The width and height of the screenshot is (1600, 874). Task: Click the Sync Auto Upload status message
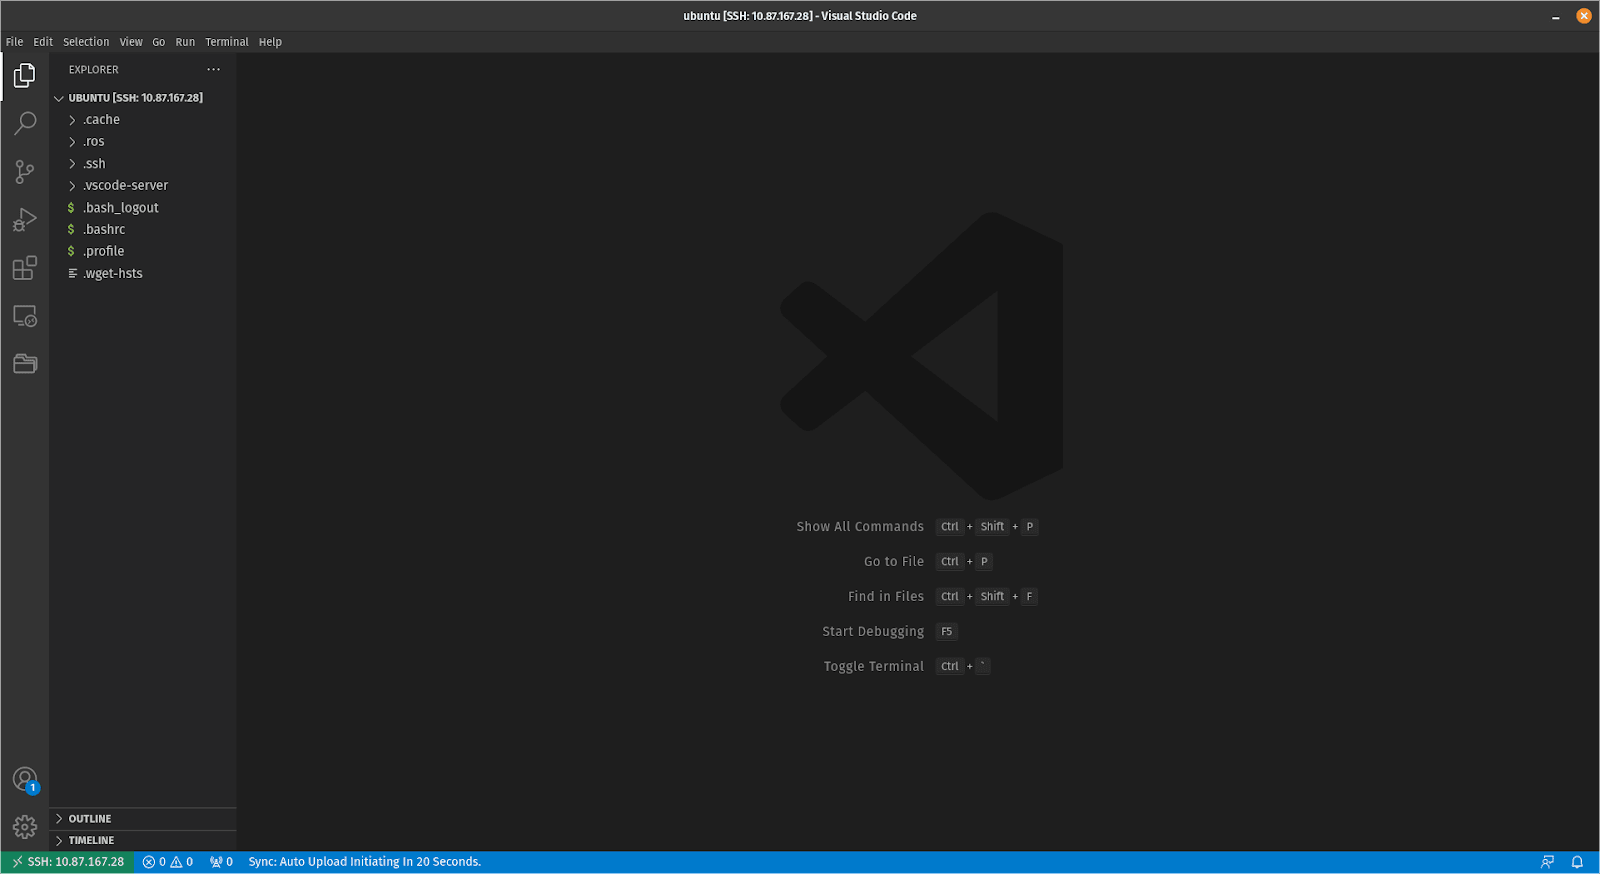365,861
